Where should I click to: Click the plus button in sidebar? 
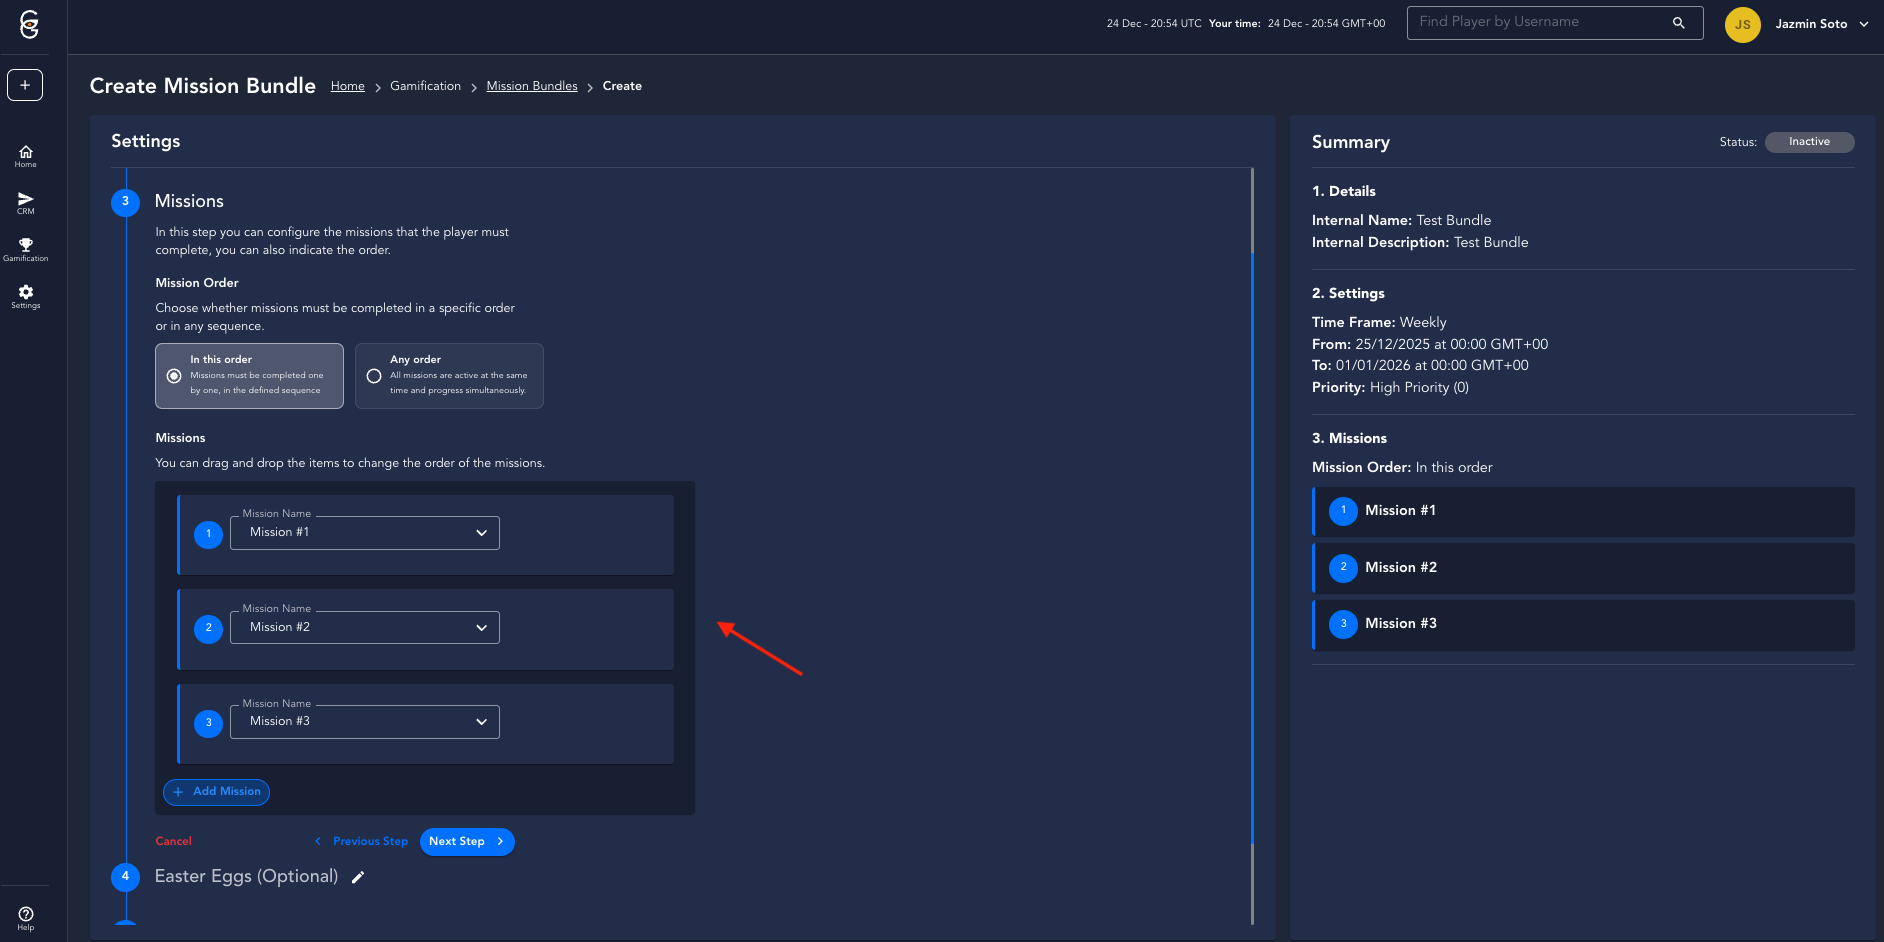(25, 85)
